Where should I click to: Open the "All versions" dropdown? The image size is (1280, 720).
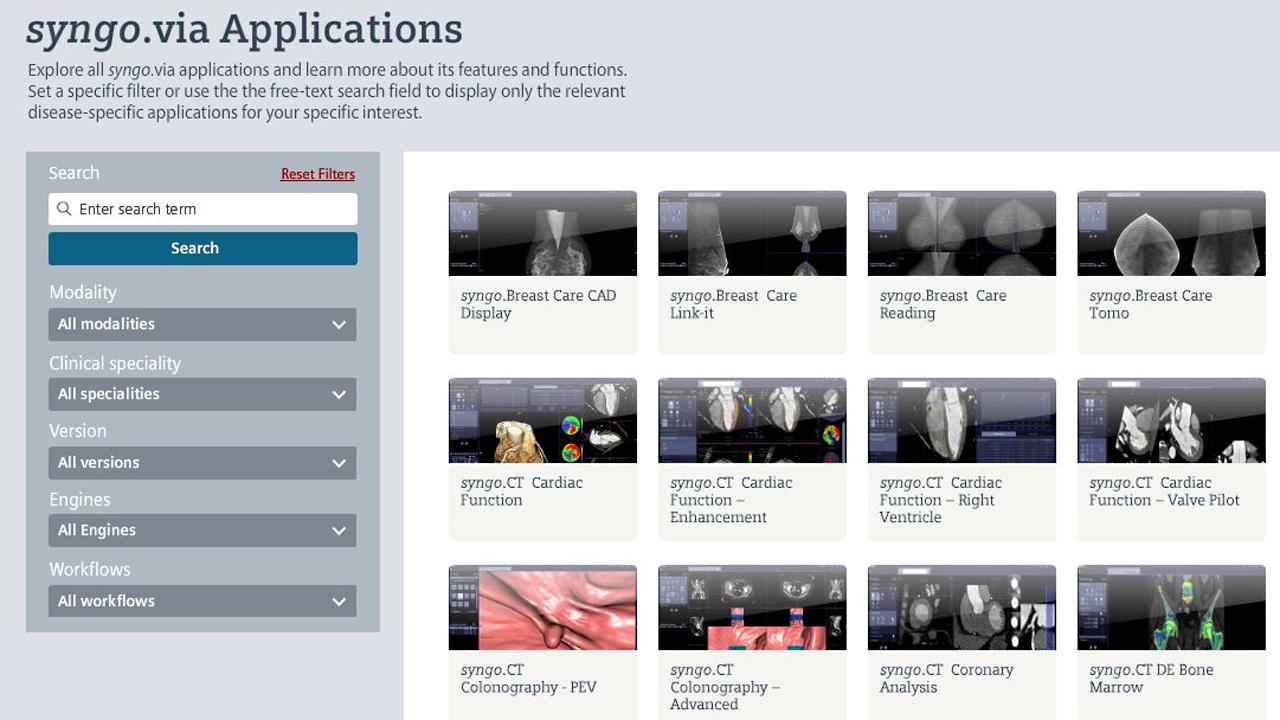[202, 463]
